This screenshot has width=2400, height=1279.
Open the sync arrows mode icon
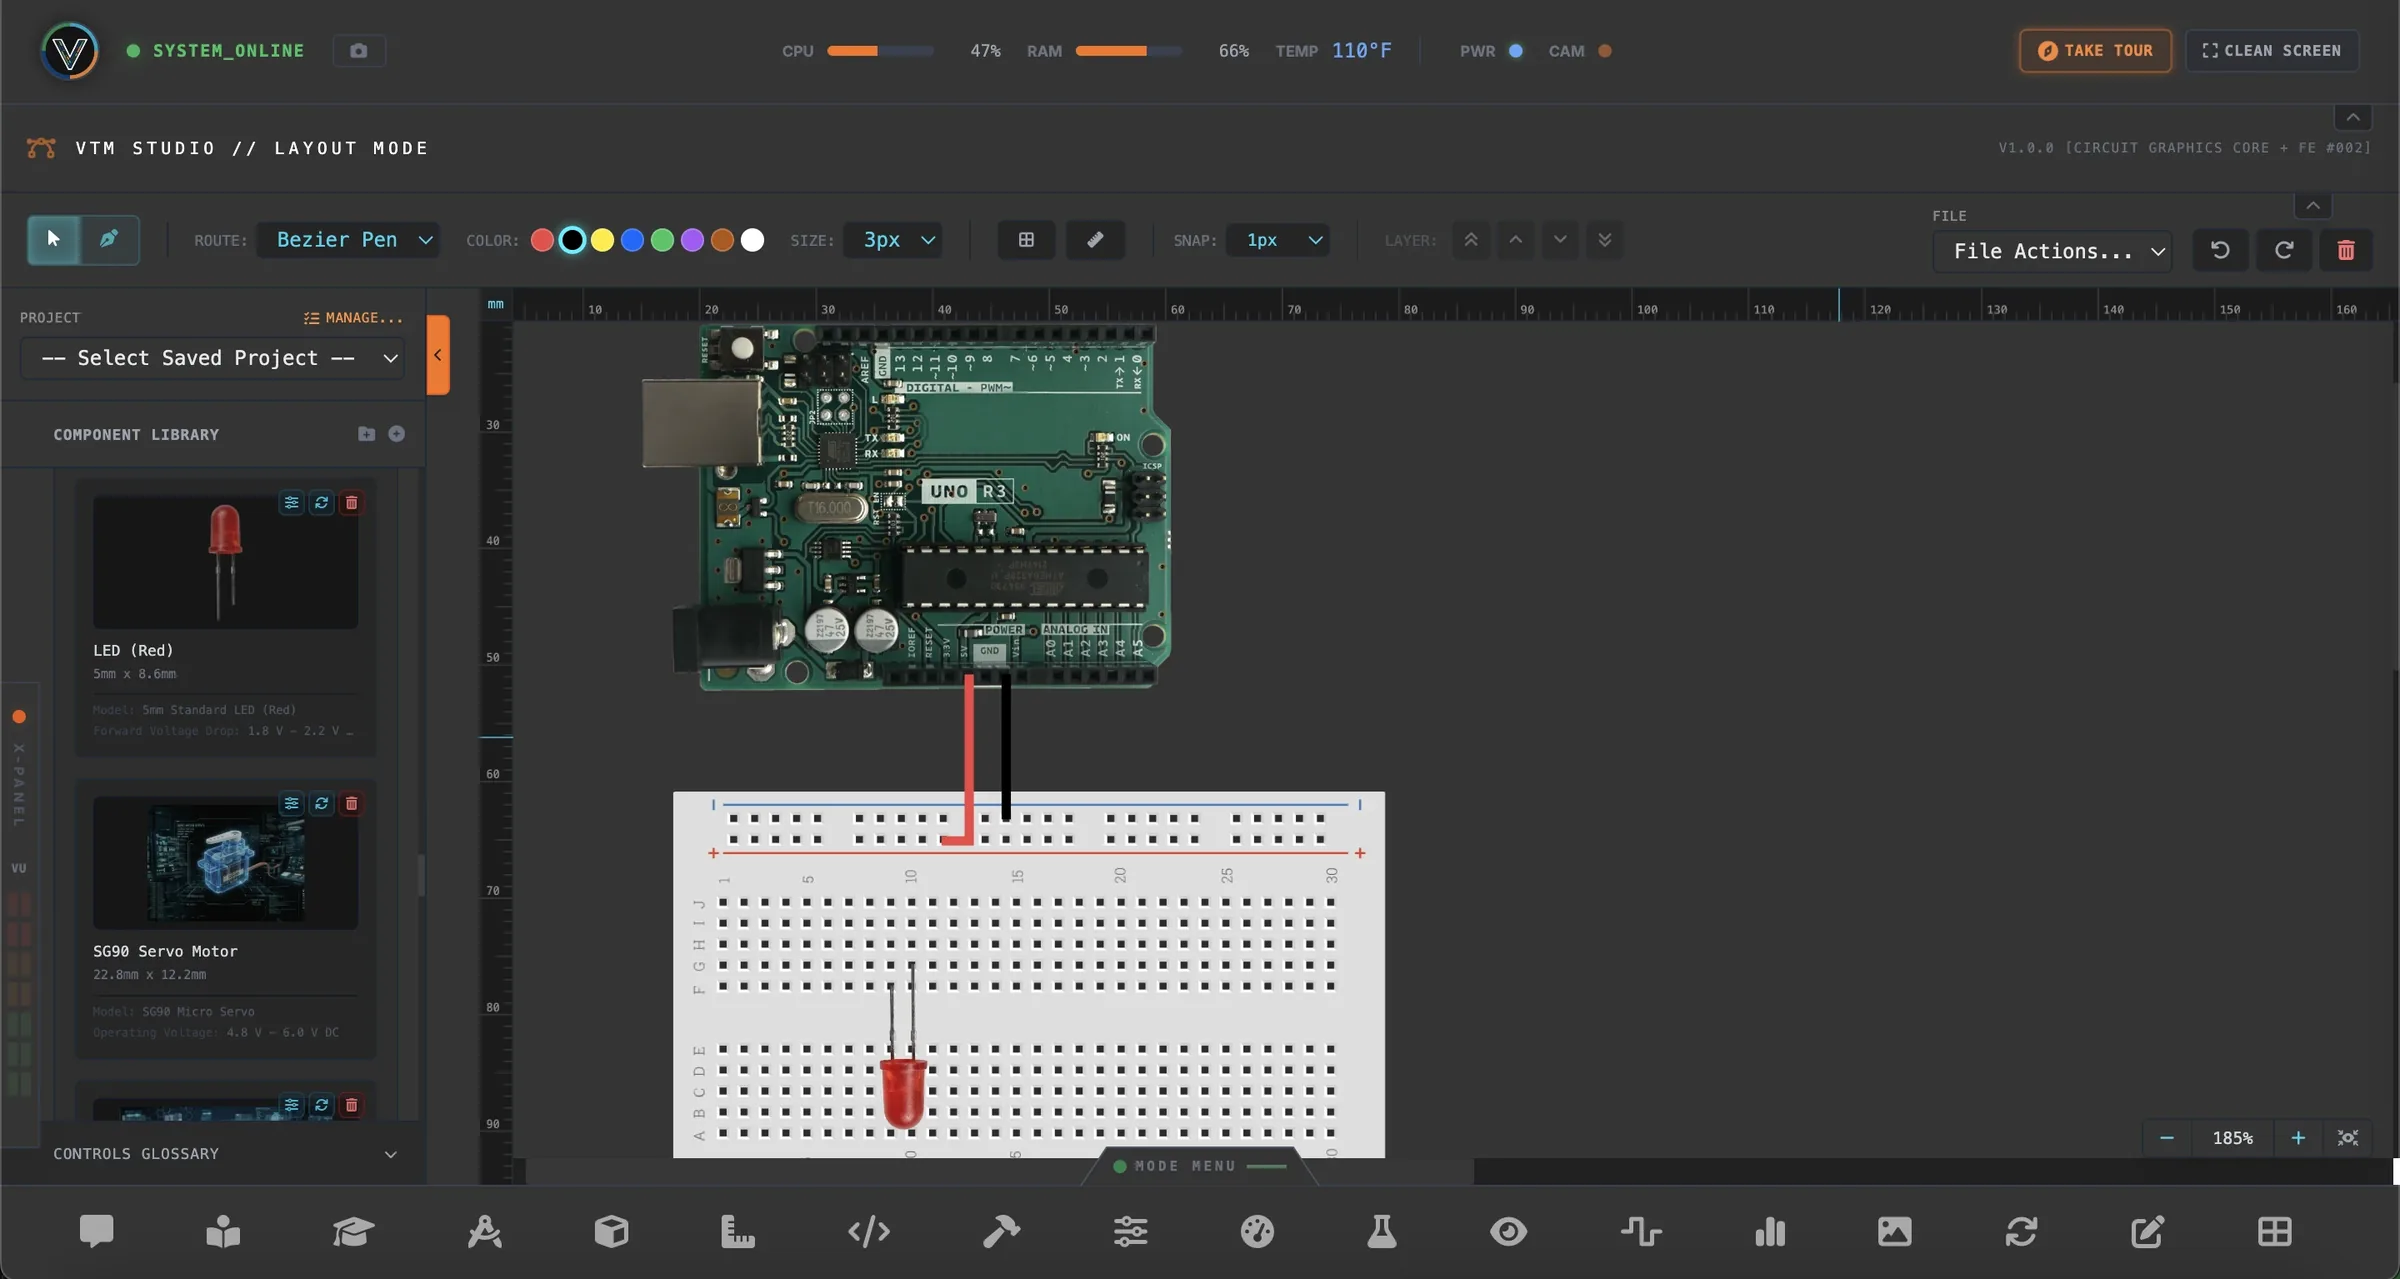[2021, 1231]
